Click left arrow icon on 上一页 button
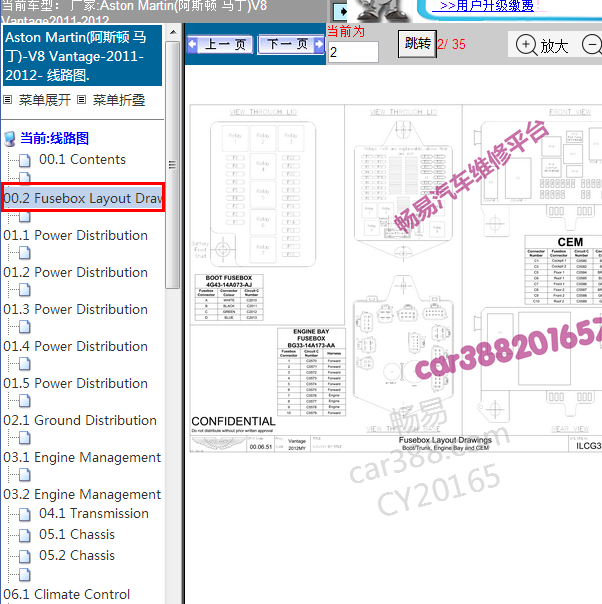This screenshot has width=602, height=604. [x=192, y=45]
